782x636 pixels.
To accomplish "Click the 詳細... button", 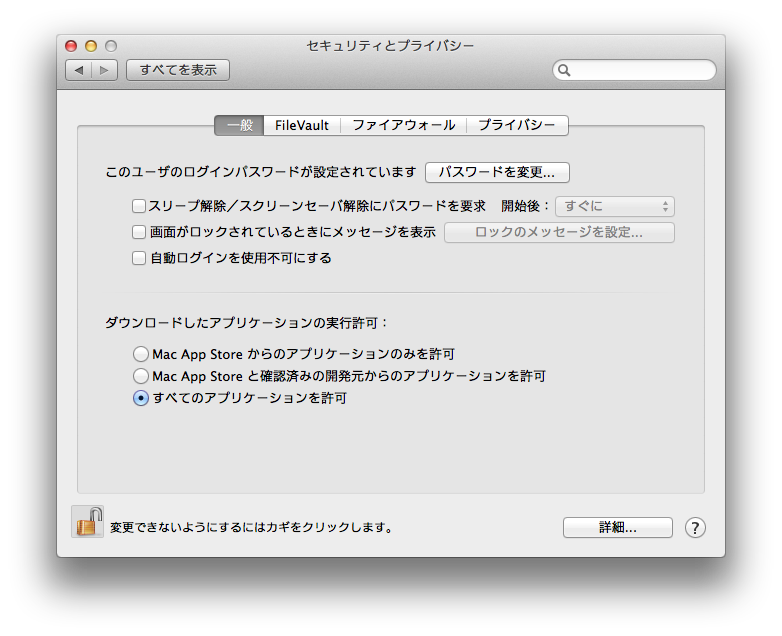I will point(618,528).
